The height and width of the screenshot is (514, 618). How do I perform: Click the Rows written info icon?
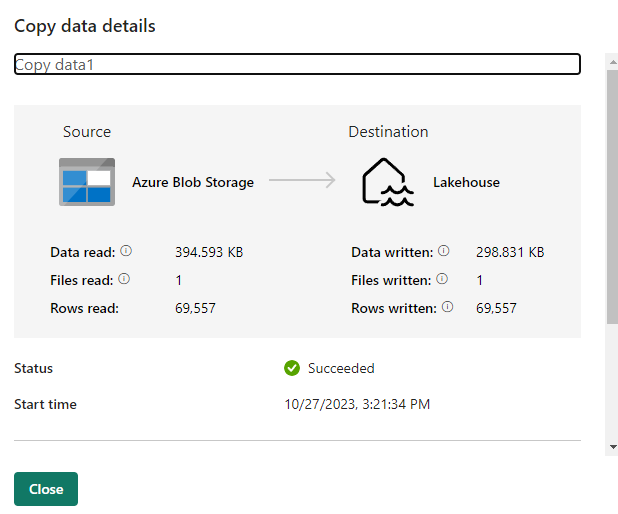coord(448,308)
